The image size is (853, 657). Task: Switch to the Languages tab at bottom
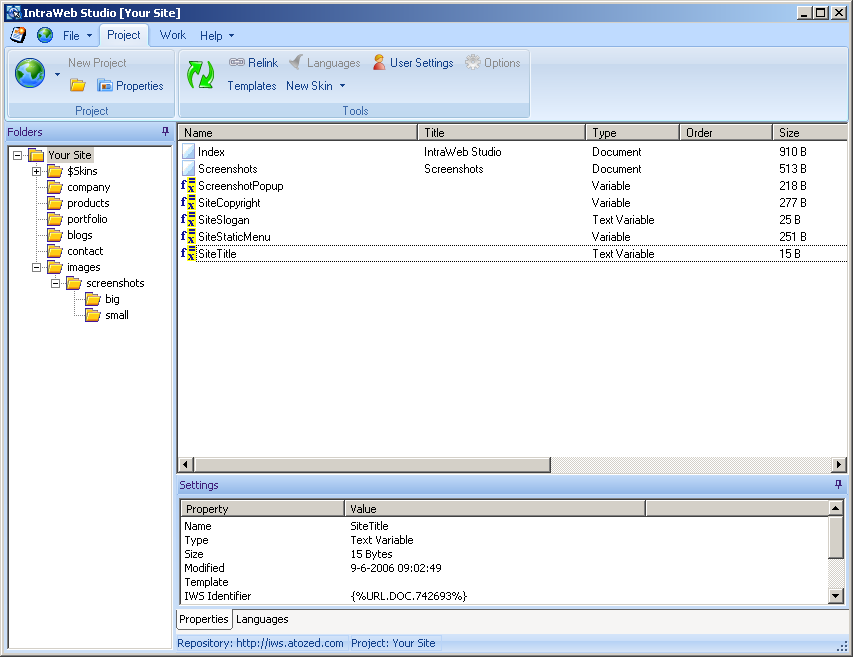click(262, 620)
